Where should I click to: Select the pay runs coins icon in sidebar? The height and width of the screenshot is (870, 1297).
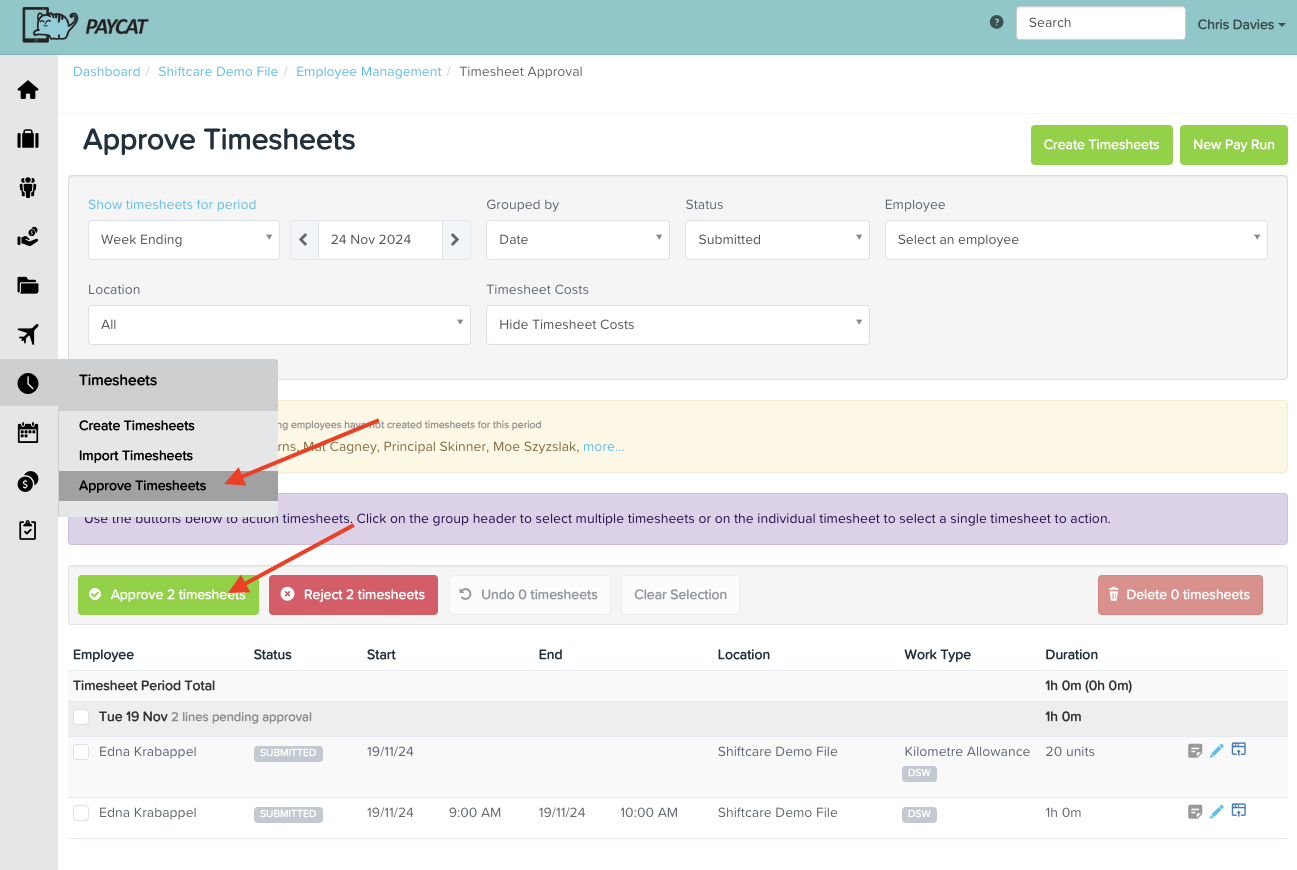(x=28, y=481)
